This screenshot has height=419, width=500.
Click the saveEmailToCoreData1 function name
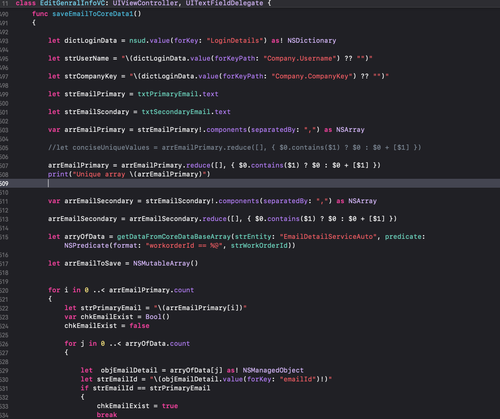coord(93,14)
